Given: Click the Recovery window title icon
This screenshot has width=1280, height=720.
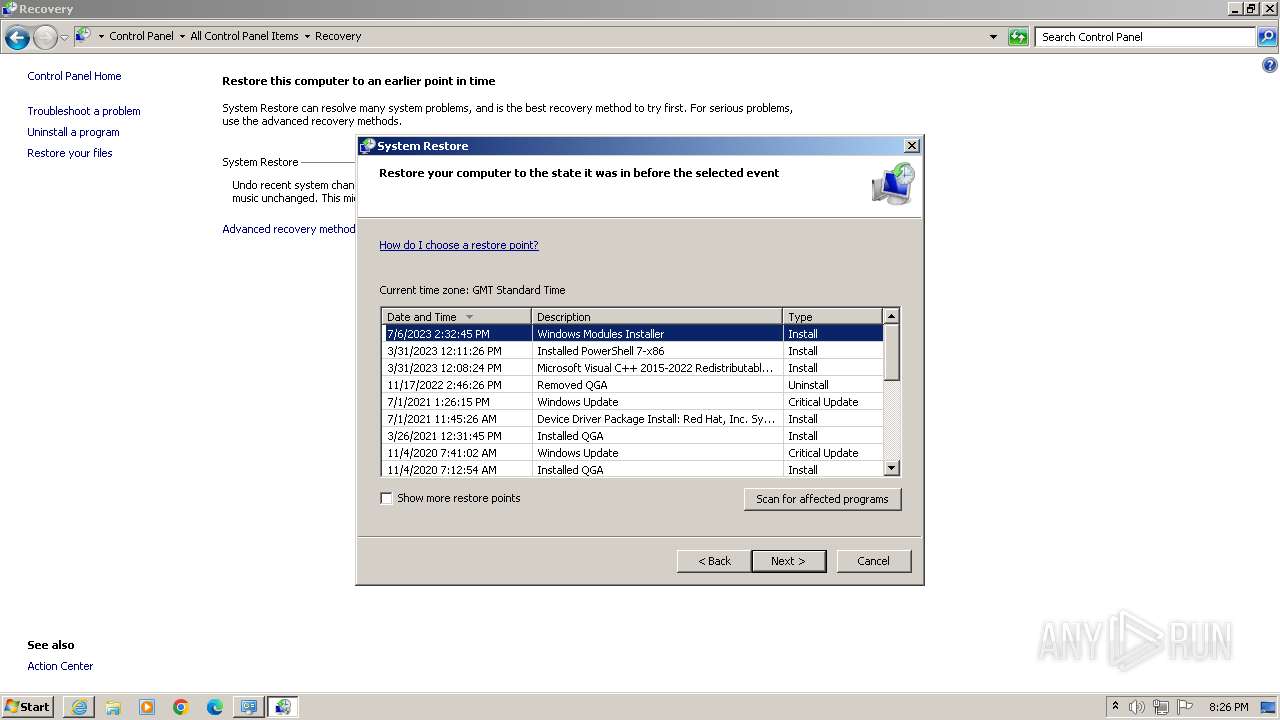Looking at the screenshot, I should (x=10, y=8).
